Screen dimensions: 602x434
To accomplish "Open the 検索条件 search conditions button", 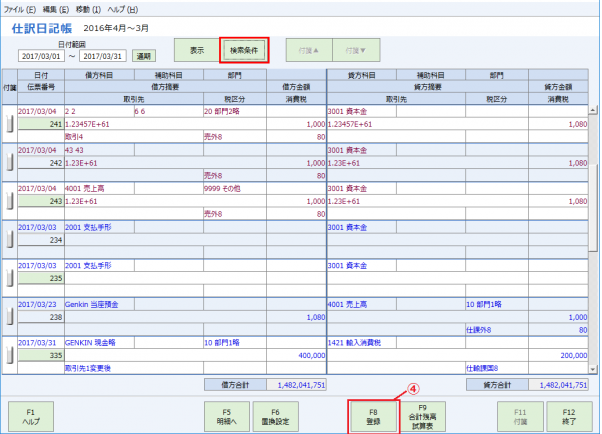I will coord(245,48).
